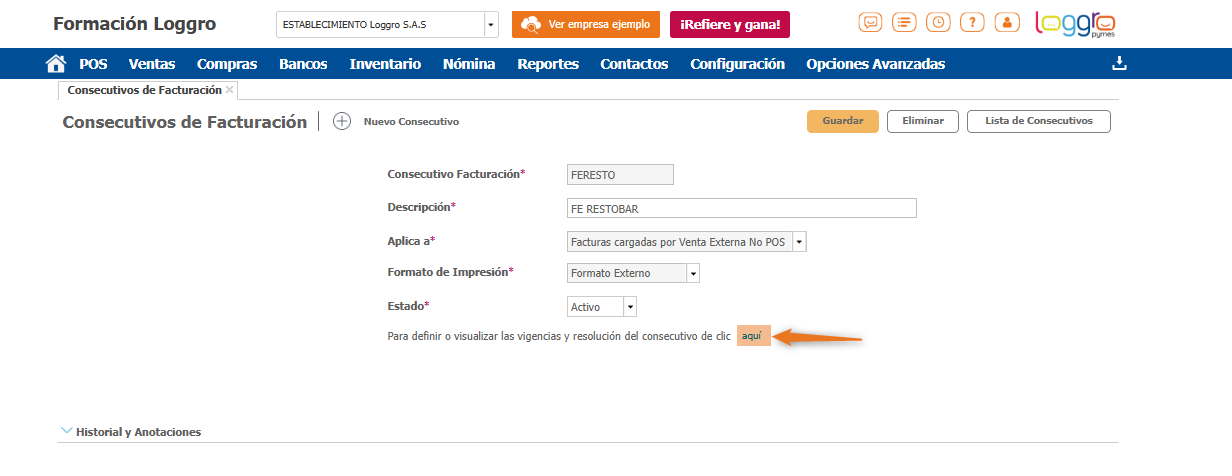Click the Descripción input field
This screenshot has height=476, width=1232.
click(x=741, y=208)
